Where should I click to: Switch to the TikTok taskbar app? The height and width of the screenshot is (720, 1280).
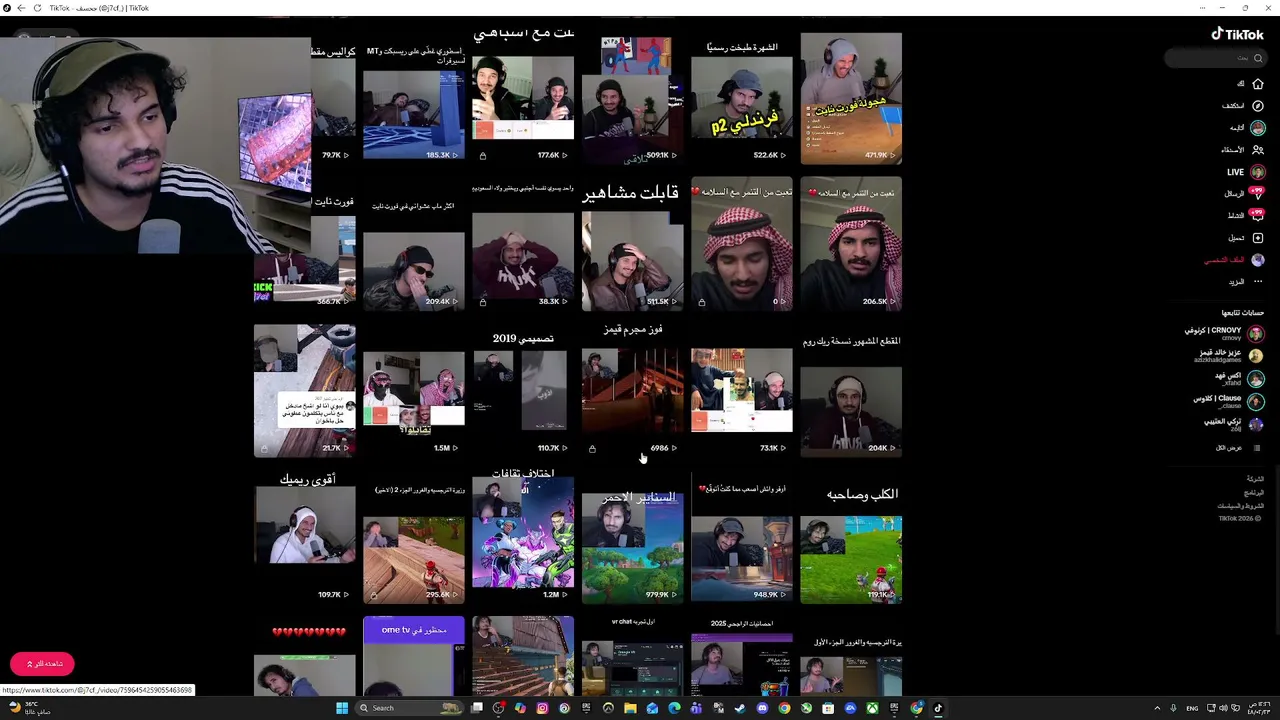click(x=938, y=708)
